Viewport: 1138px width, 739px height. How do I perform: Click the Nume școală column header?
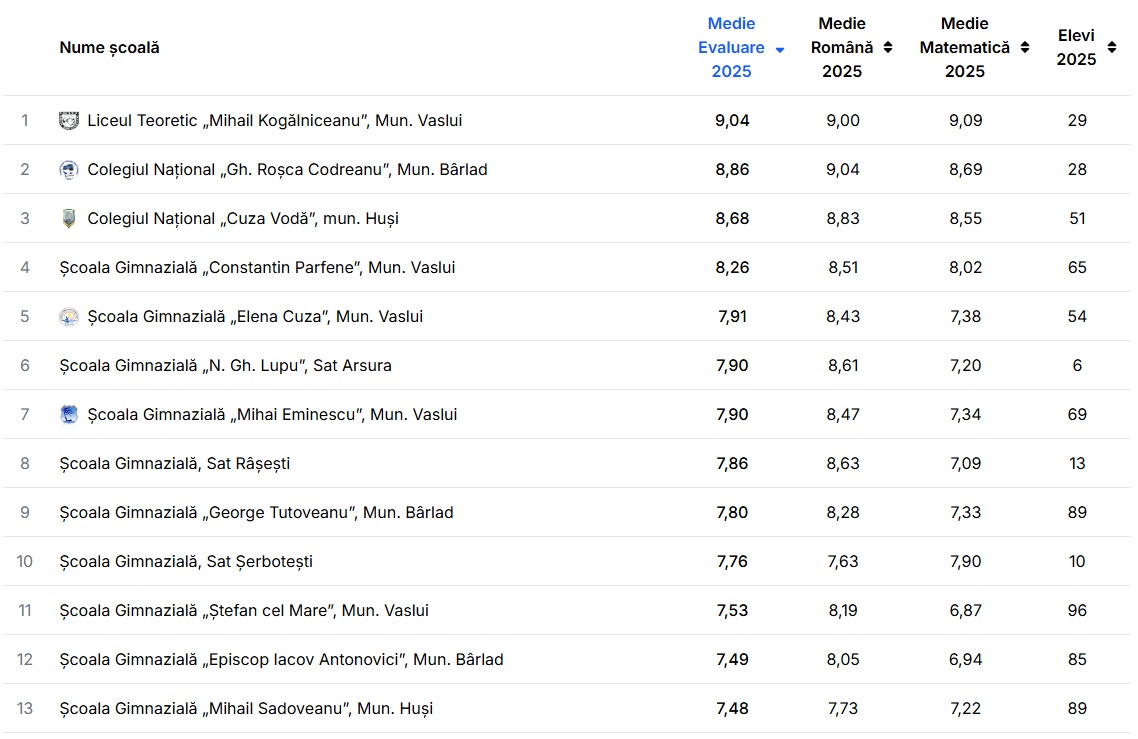click(110, 48)
